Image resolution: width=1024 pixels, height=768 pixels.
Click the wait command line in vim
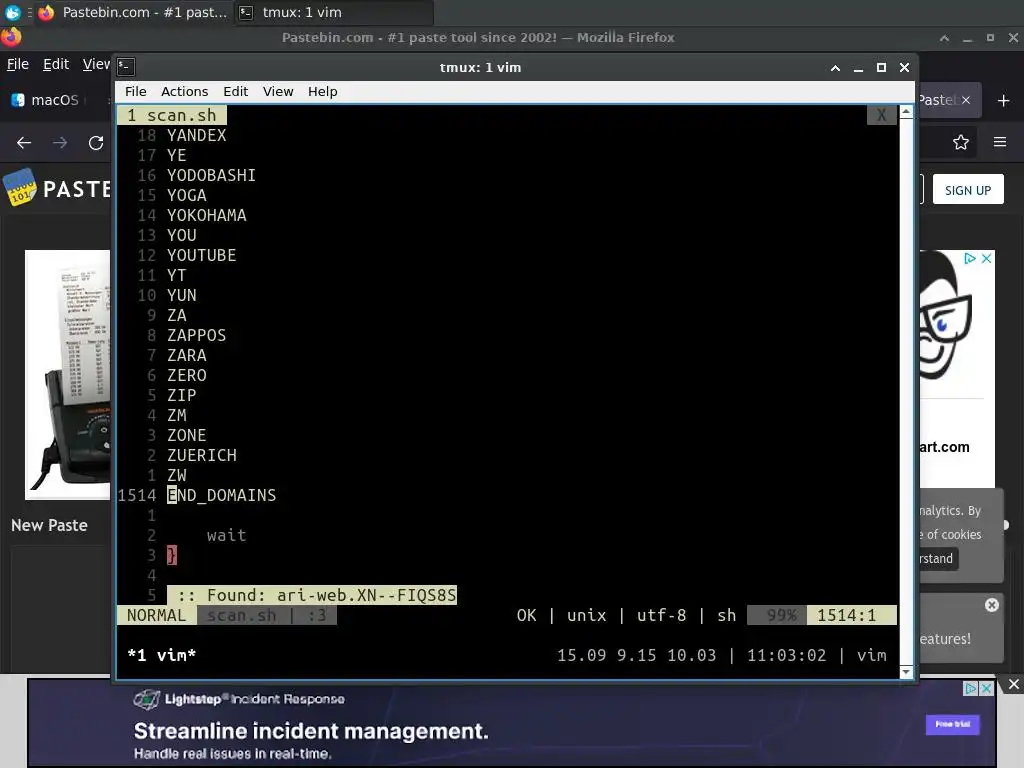226,536
